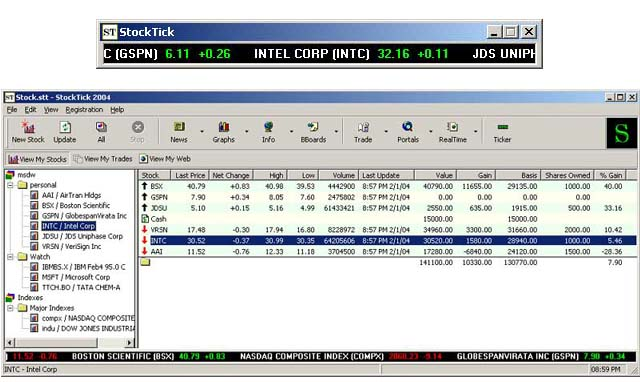Click the All update toolbar icon
Image resolution: width=640 pixels, height=382 pixels.
coord(101,127)
